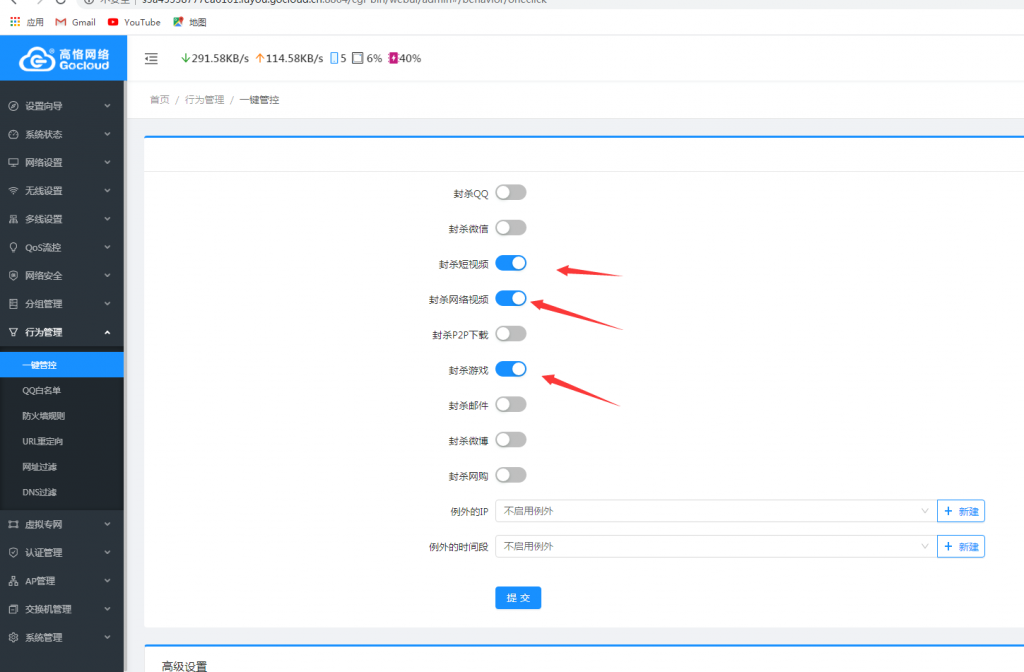Click the 无线设置 wifi icon
1024x672 pixels.
click(x=13, y=191)
